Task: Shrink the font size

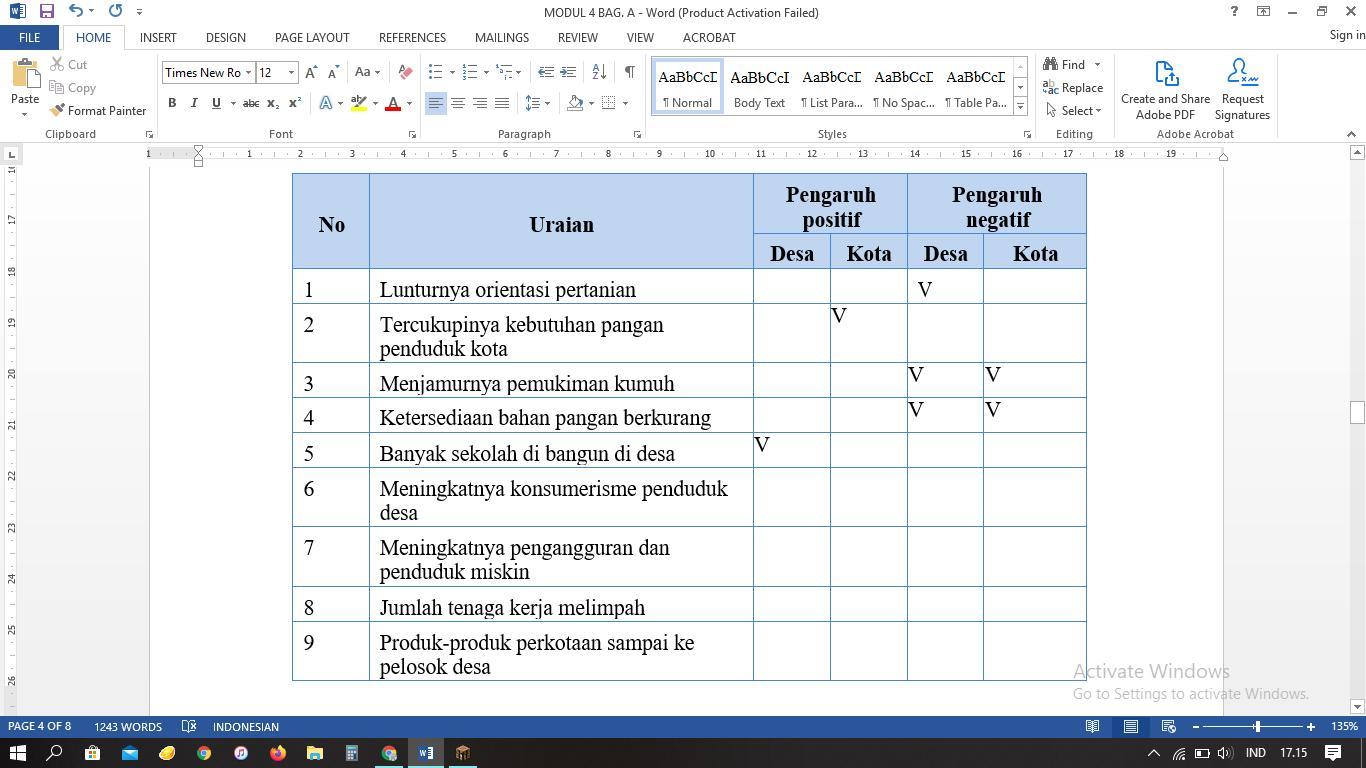Action: (333, 72)
